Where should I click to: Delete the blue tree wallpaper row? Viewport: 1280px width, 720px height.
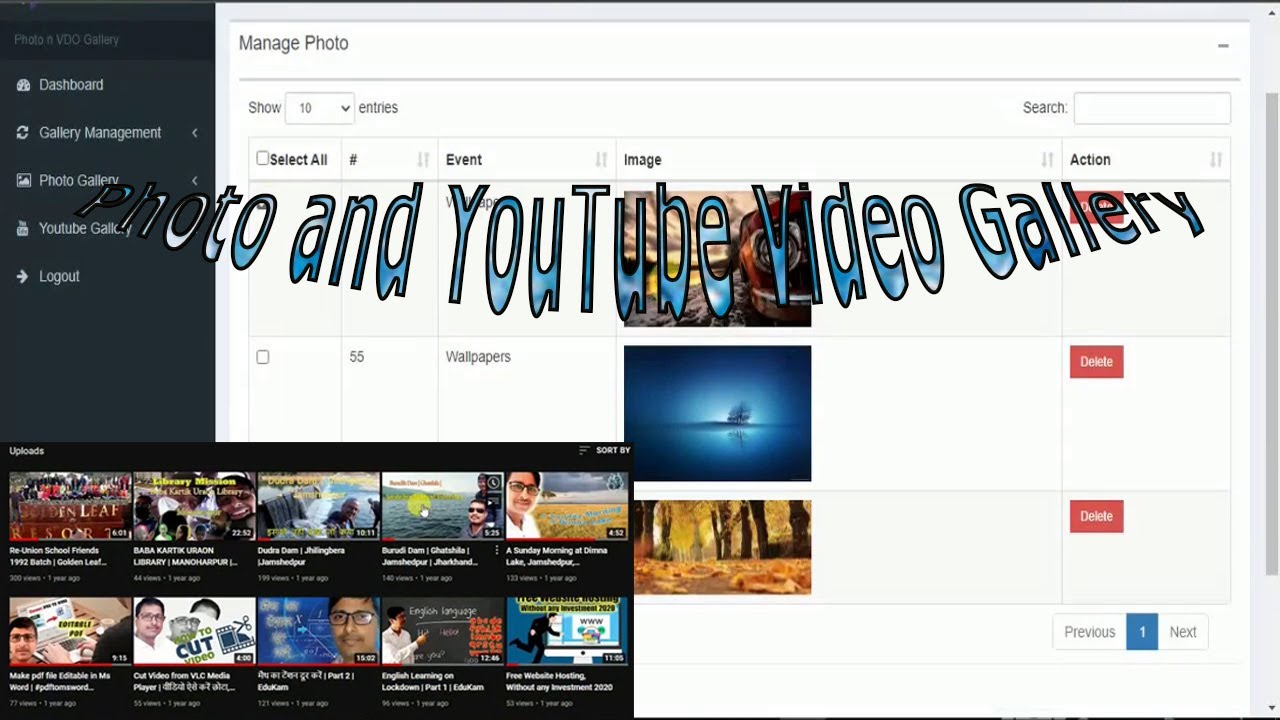(x=1096, y=362)
